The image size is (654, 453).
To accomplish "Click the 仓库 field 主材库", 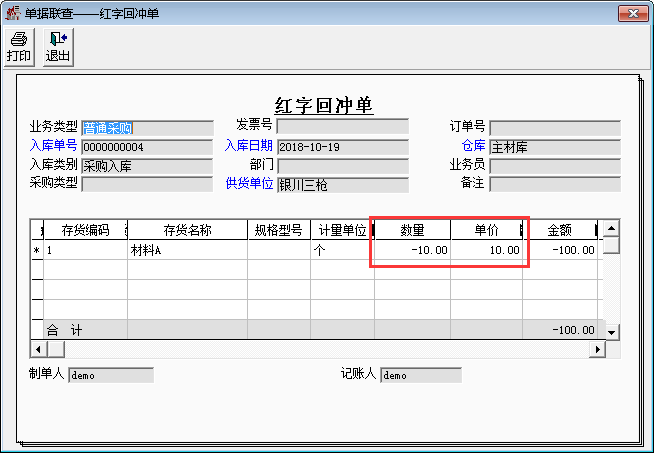I will (555, 147).
